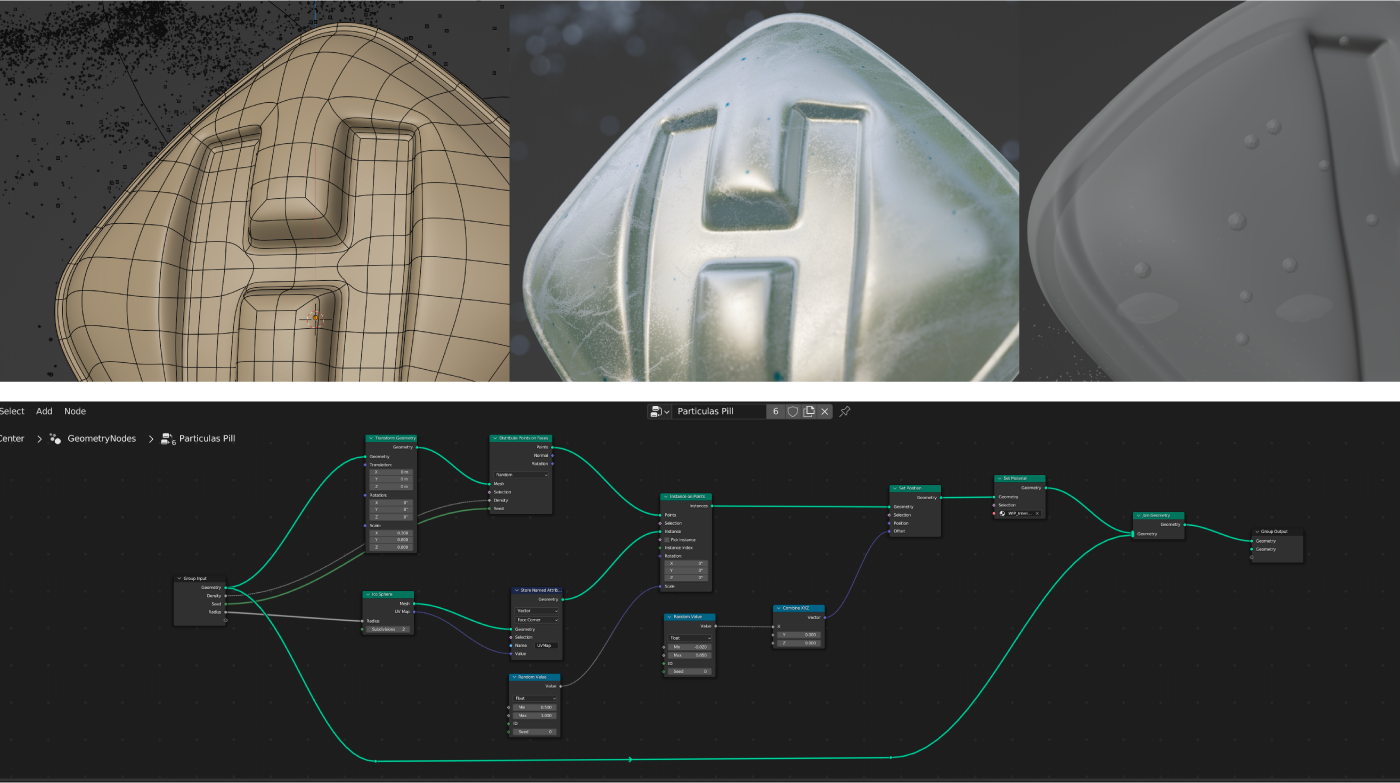Click the gray clay bubble closeup image
The height and width of the screenshot is (783, 1400).
(1209, 190)
